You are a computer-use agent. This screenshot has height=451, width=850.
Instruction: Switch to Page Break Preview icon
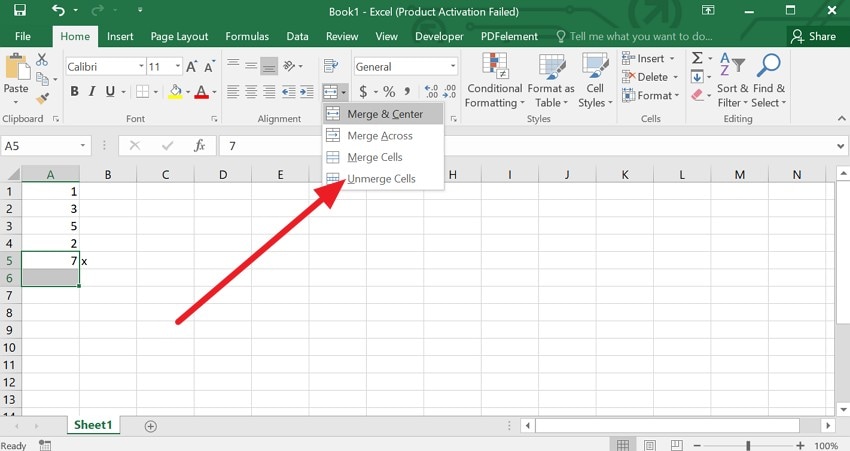click(677, 446)
